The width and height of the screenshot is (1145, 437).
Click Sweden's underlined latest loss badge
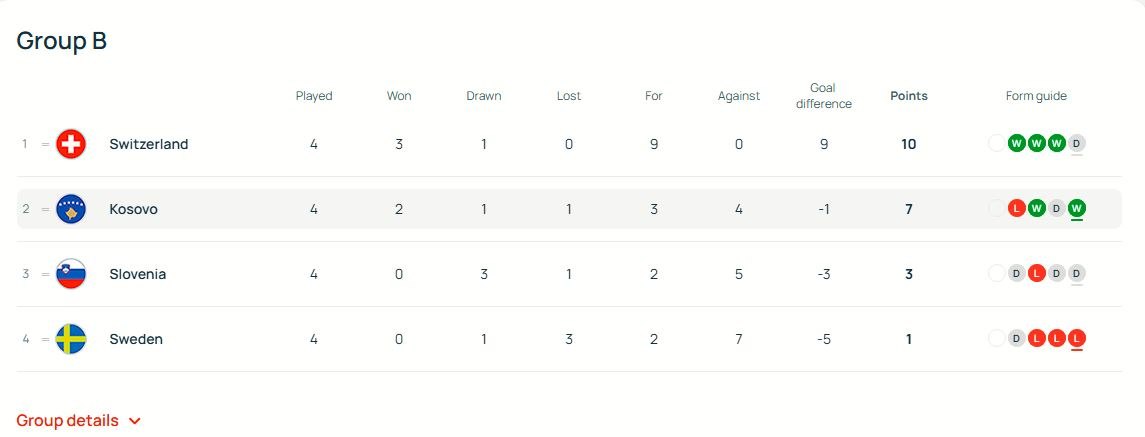click(1076, 339)
